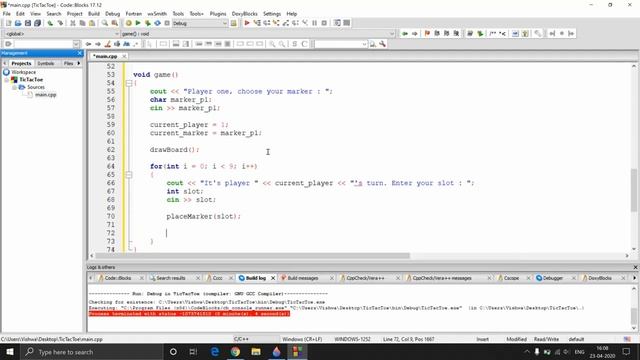
Task: Click the Toggle bookmark flag icon
Action: 427,33
